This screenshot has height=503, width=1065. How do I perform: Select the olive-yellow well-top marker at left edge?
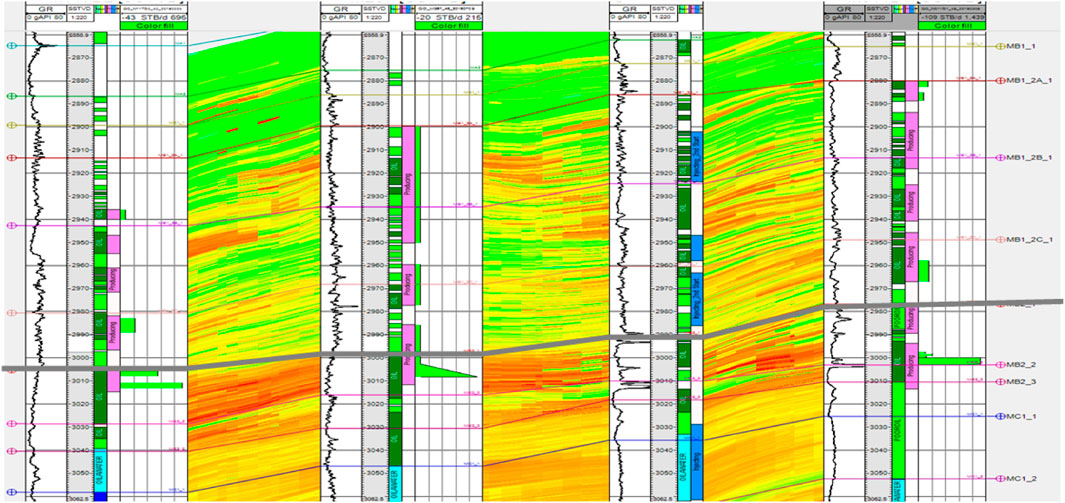click(x=11, y=126)
